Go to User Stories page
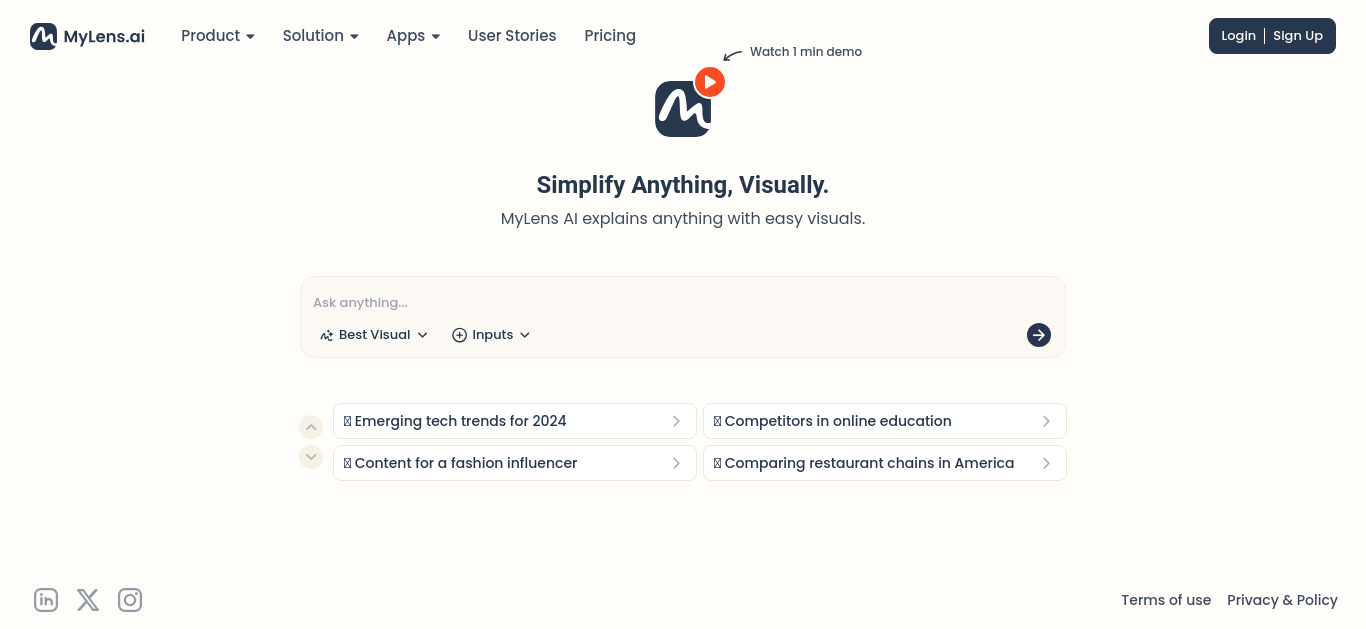Image resolution: width=1366 pixels, height=629 pixels. pos(512,36)
